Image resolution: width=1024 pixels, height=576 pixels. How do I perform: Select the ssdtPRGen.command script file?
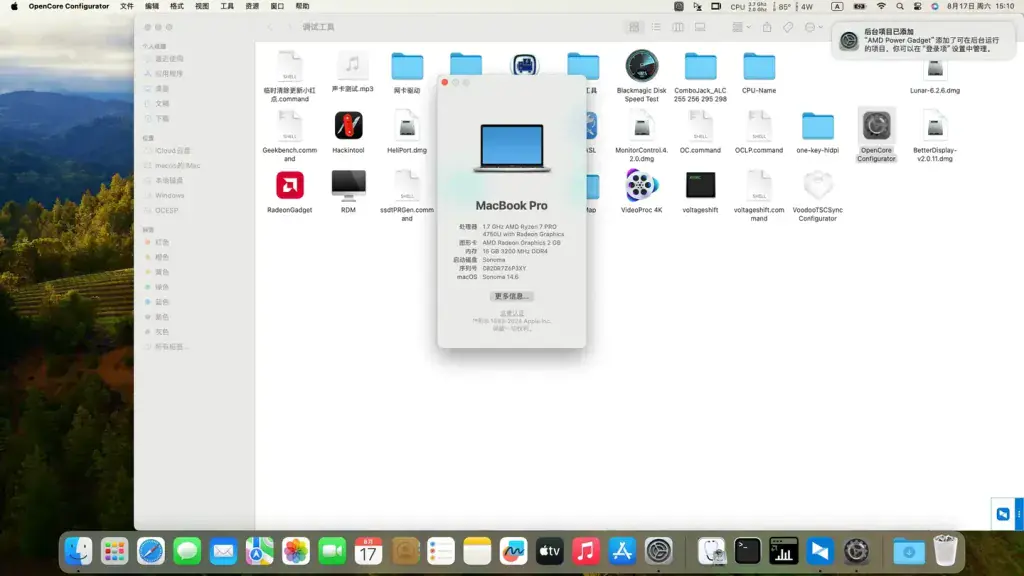407,185
